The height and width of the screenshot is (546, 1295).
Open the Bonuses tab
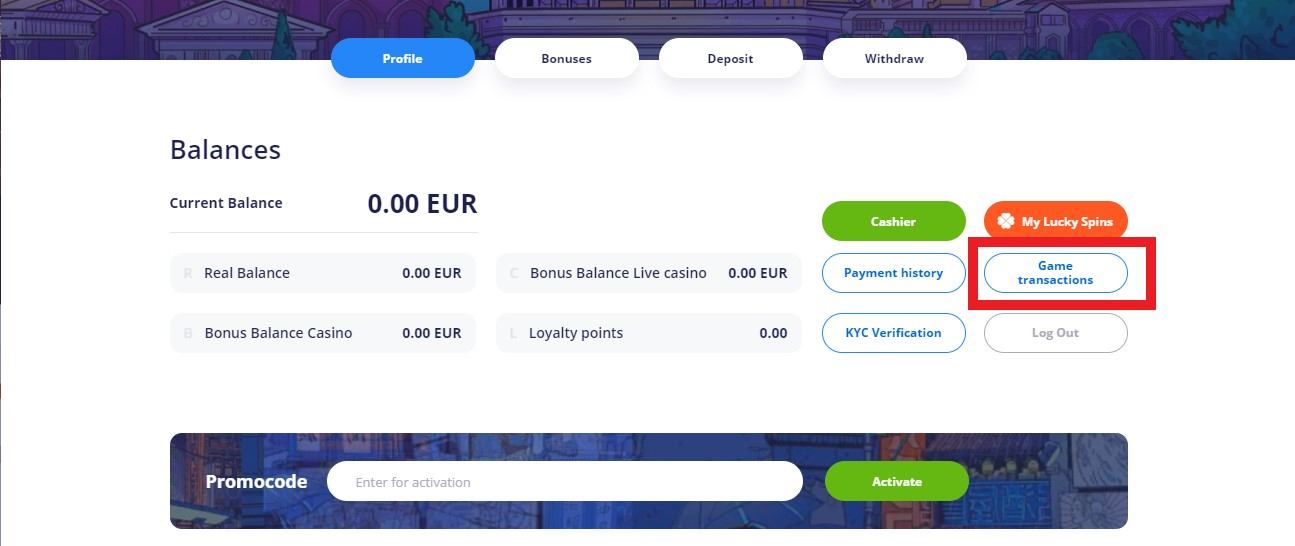[566, 59]
